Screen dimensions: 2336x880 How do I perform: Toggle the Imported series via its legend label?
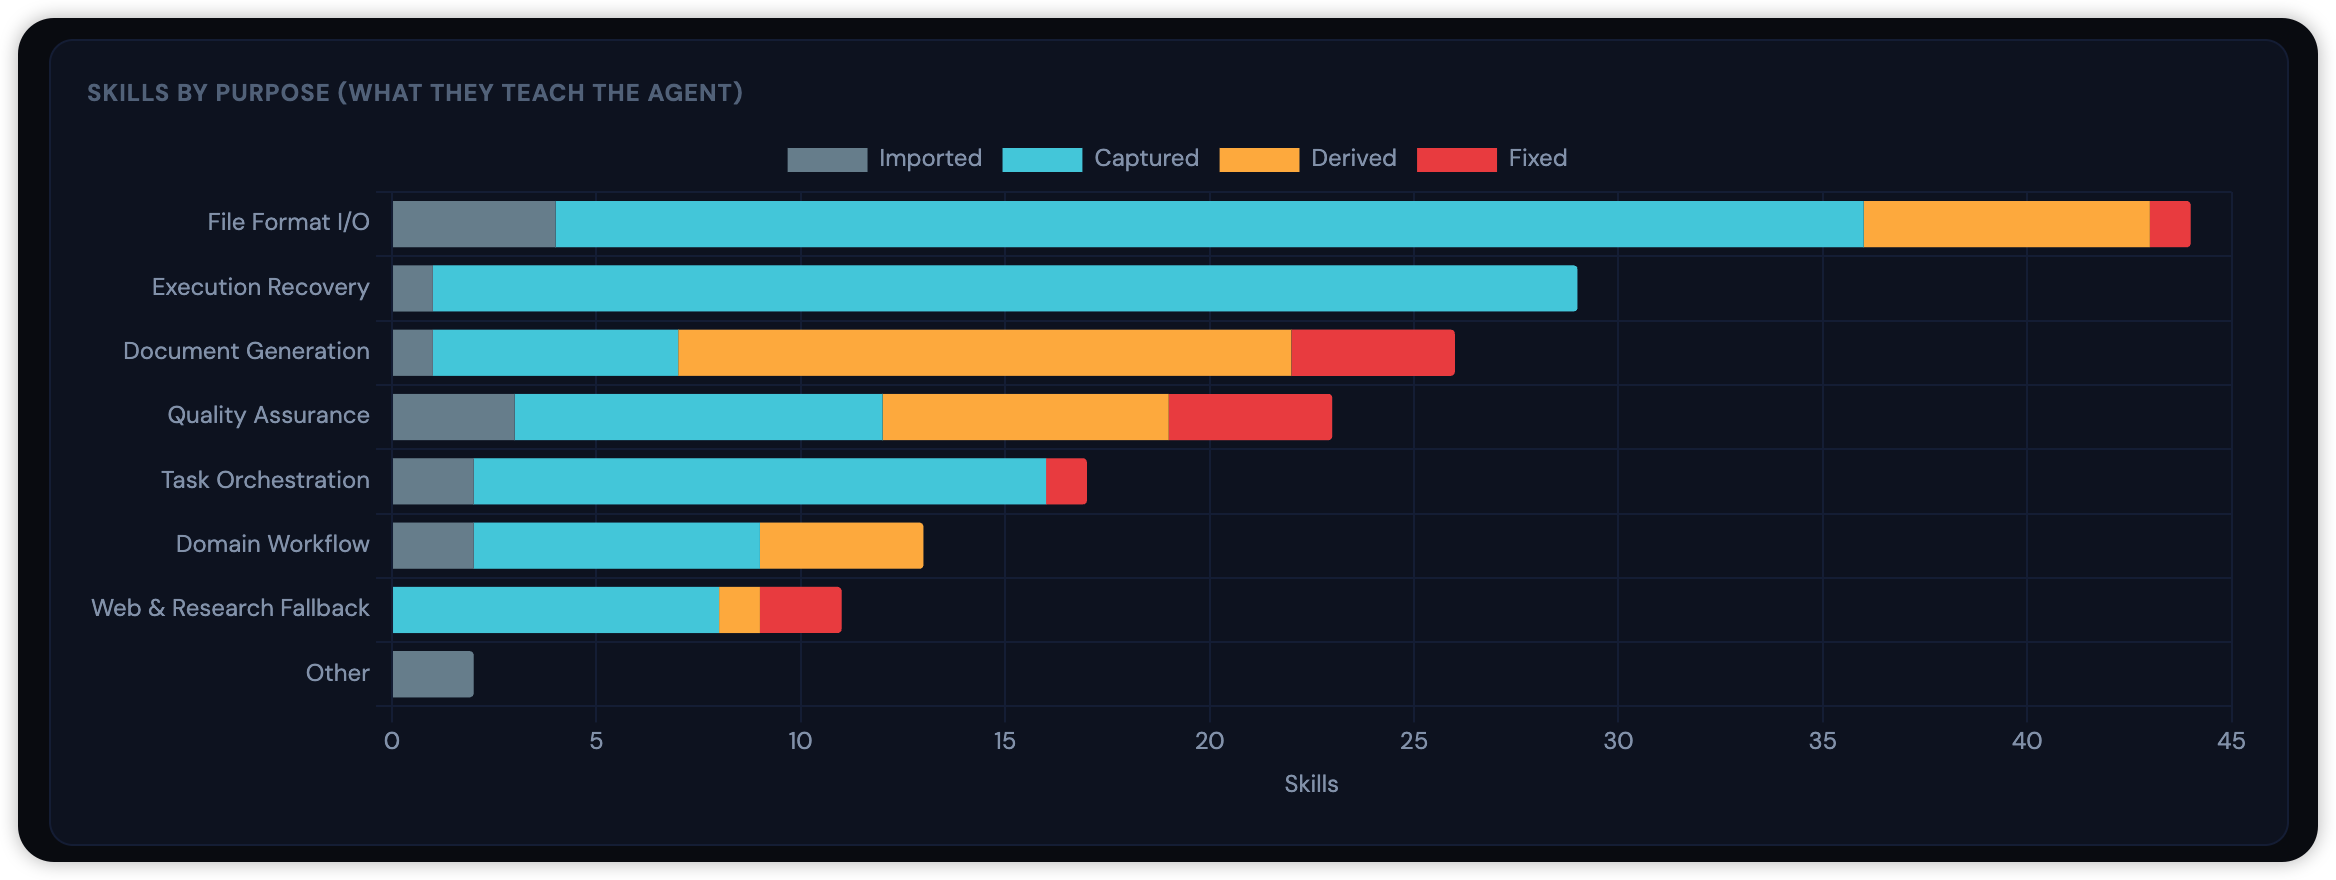[930, 159]
